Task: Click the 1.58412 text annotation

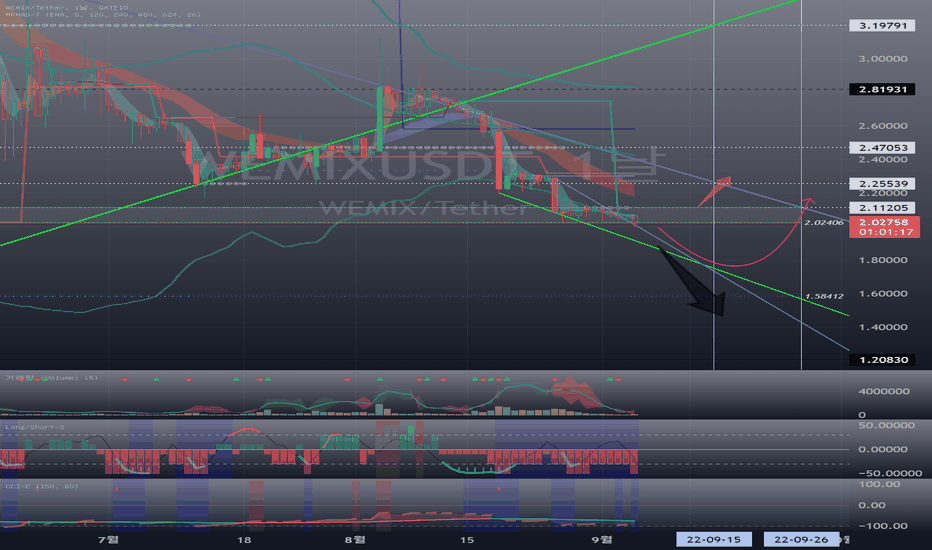Action: coord(824,296)
